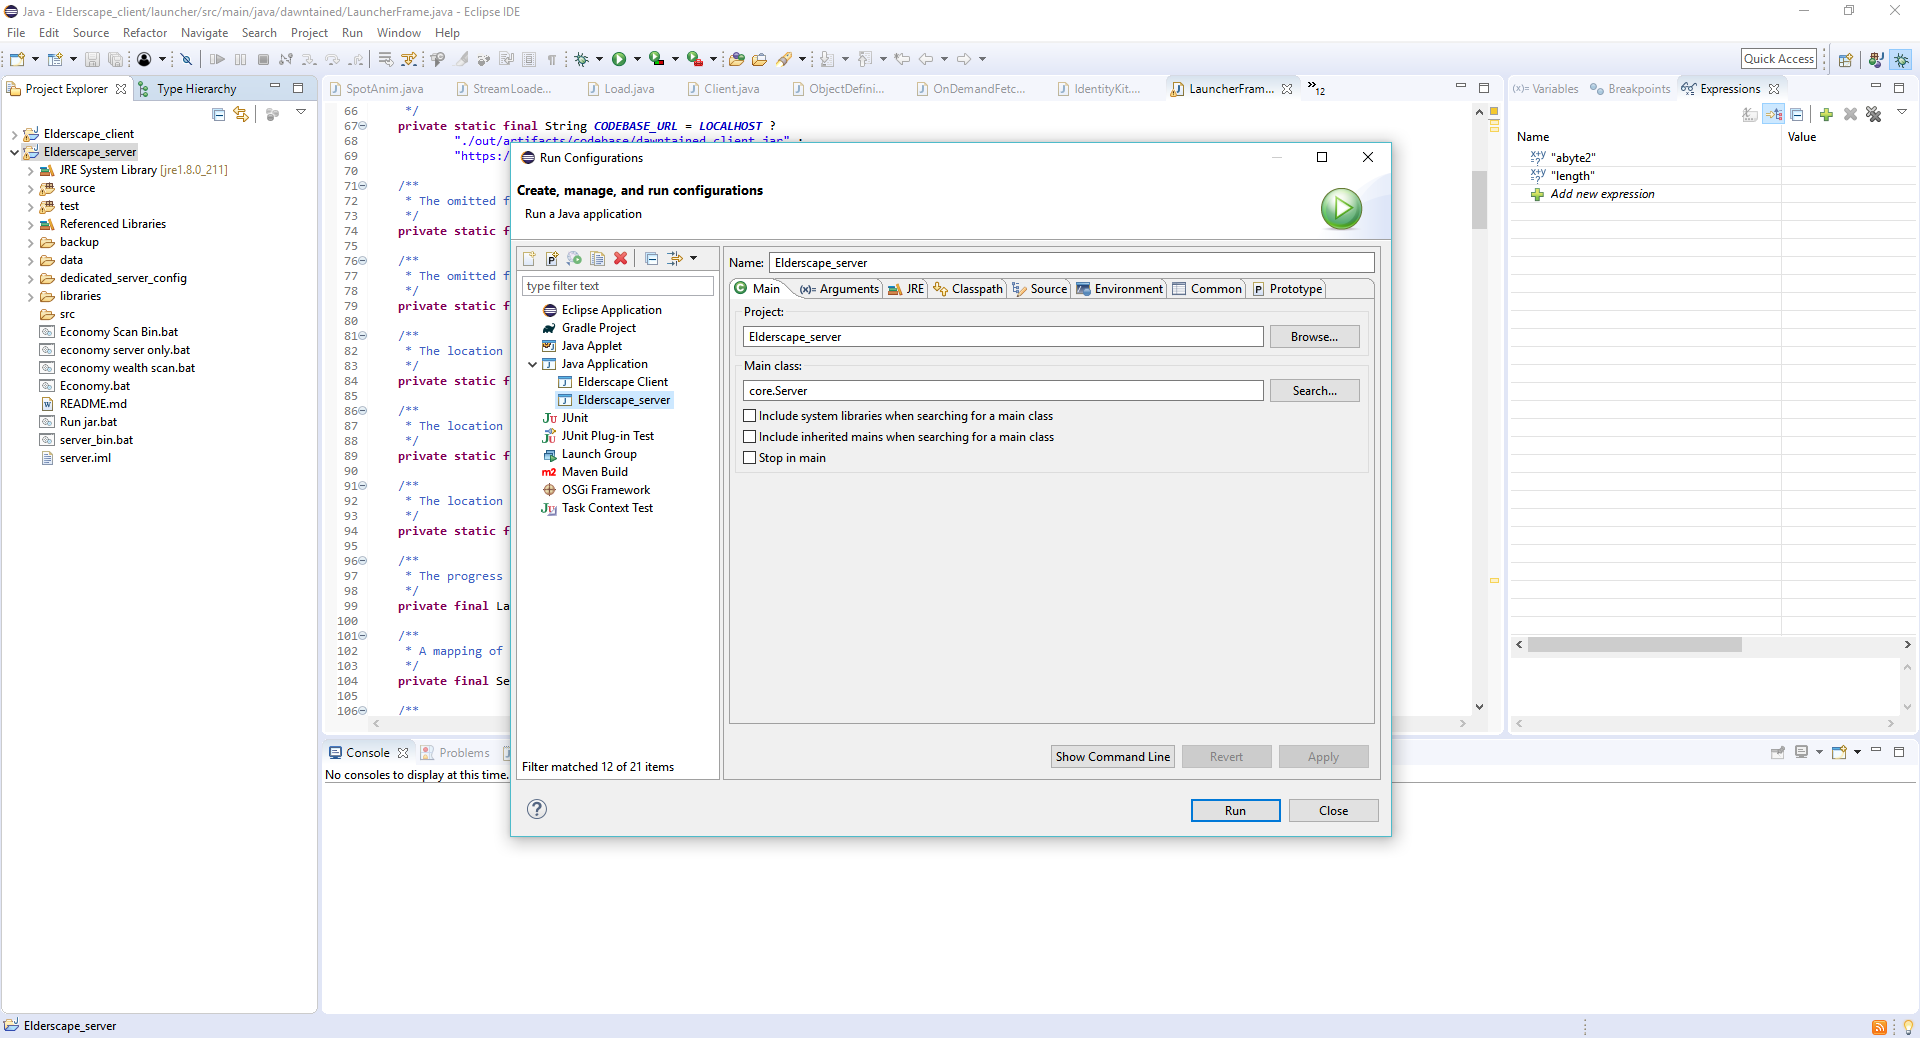1920x1038 pixels.
Task: Click the Help question mark icon
Action: (x=537, y=809)
